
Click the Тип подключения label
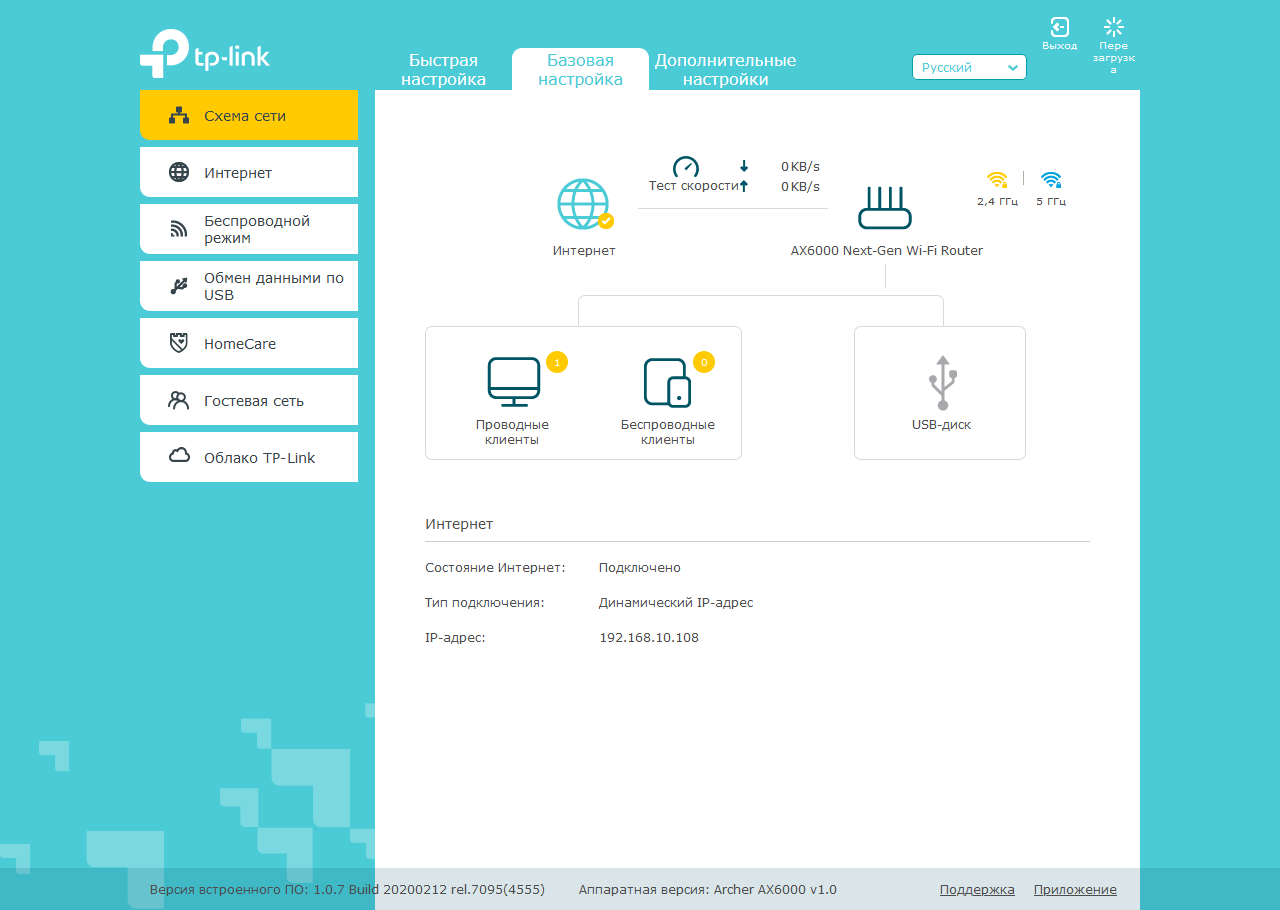pyautogui.click(x=485, y=602)
